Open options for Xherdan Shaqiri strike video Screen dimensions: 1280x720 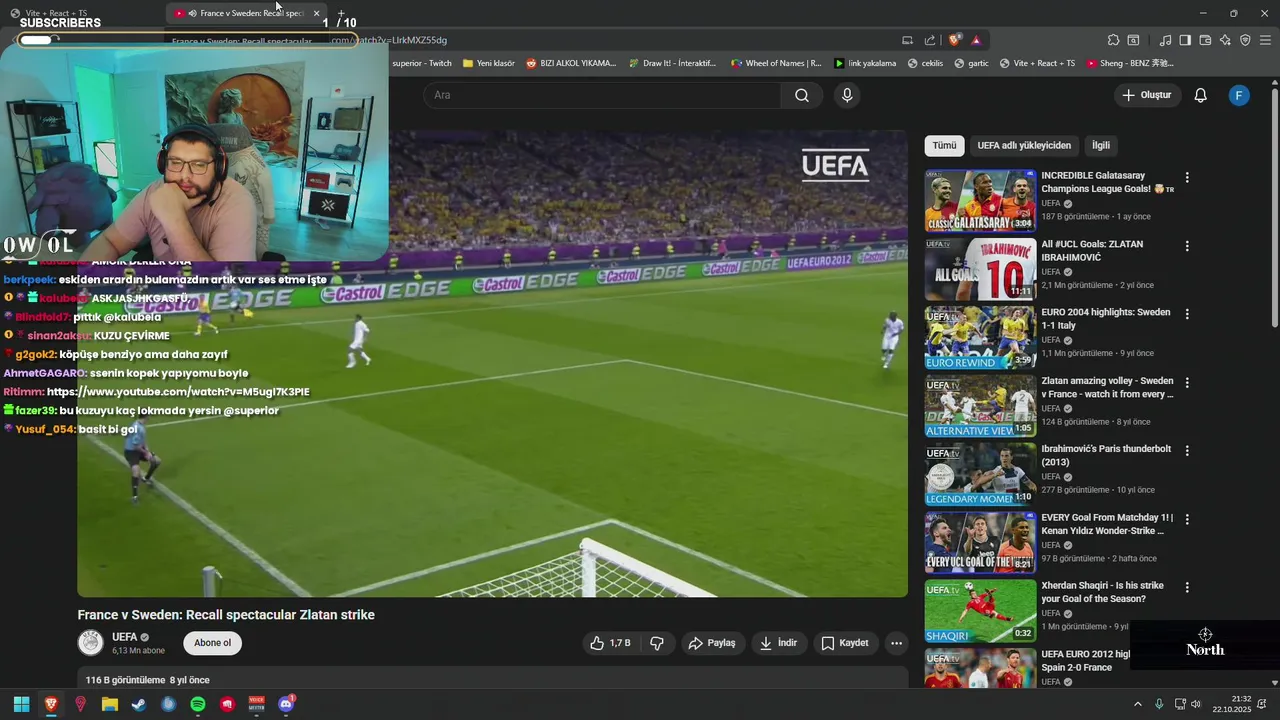(1187, 588)
